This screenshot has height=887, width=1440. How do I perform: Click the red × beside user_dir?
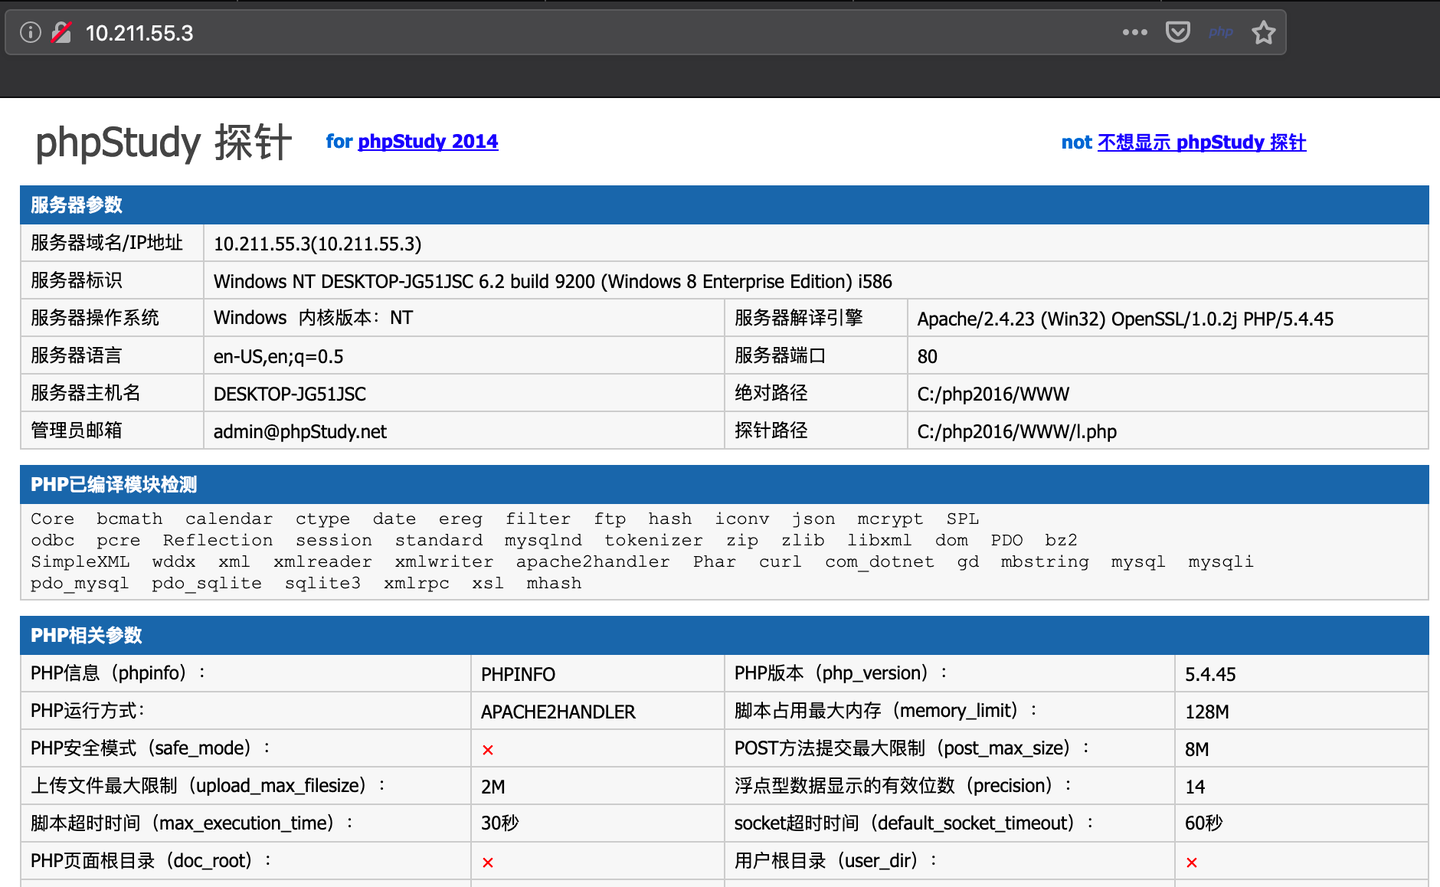coord(1190,860)
